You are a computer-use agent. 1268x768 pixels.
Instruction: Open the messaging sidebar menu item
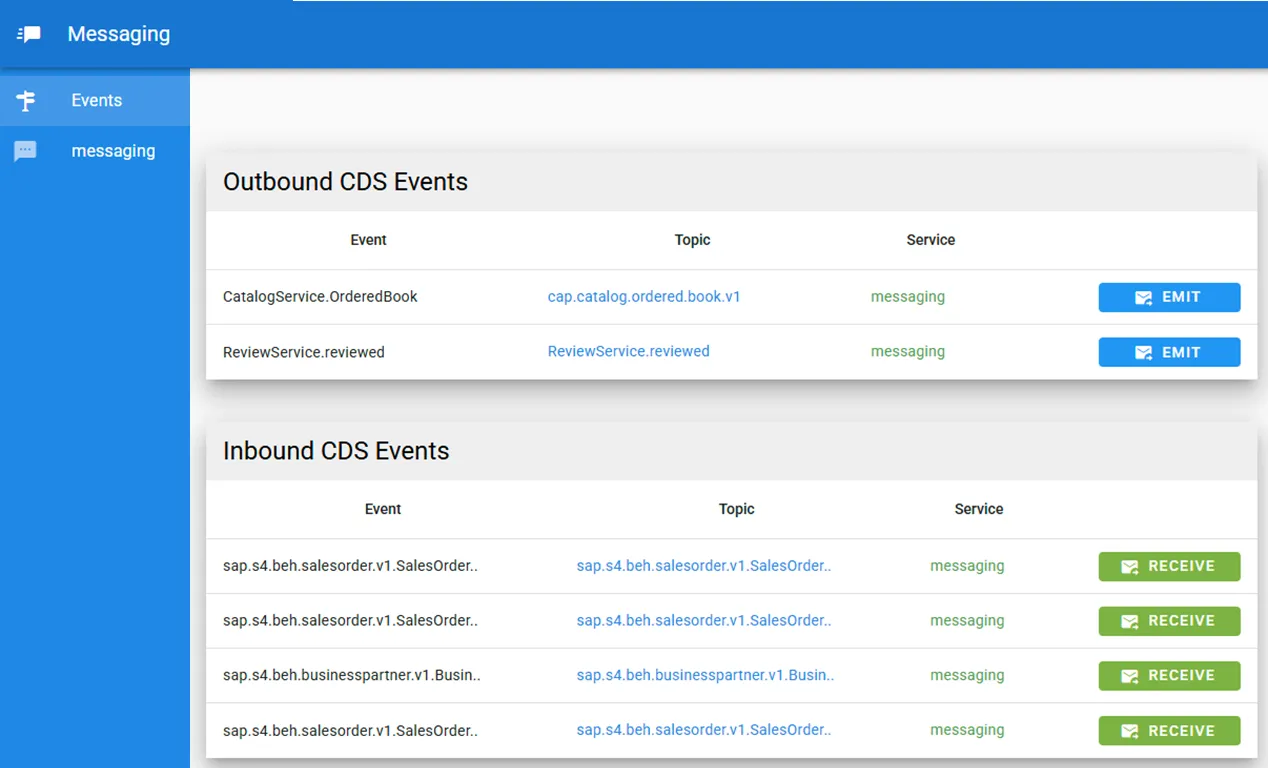(x=113, y=151)
